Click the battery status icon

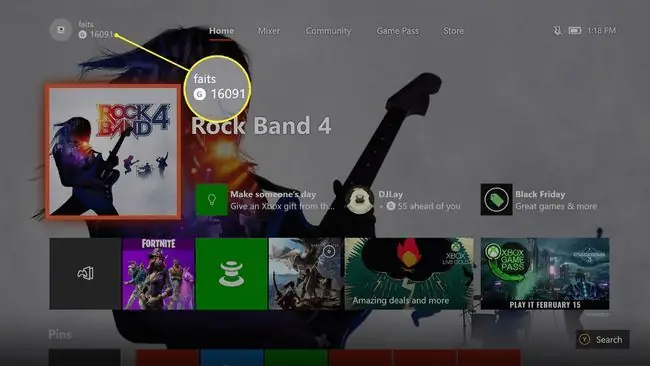tap(575, 31)
